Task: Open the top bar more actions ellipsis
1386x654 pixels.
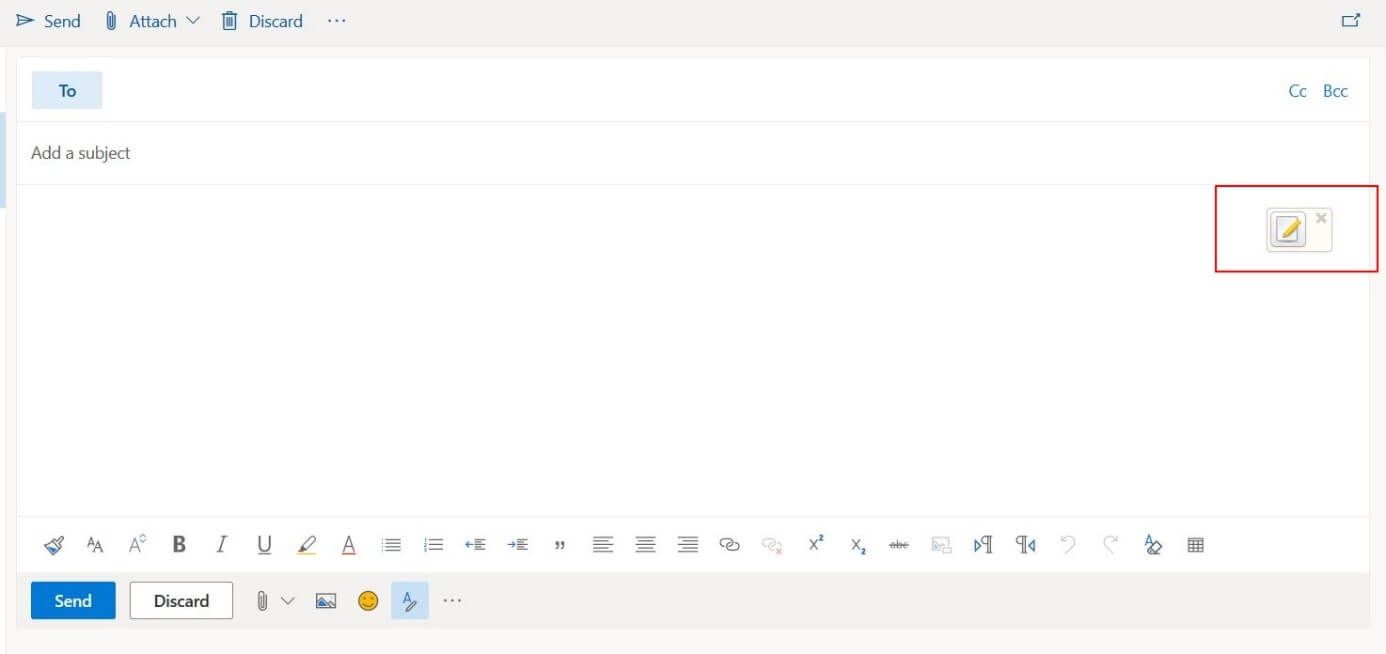Action: 336,21
